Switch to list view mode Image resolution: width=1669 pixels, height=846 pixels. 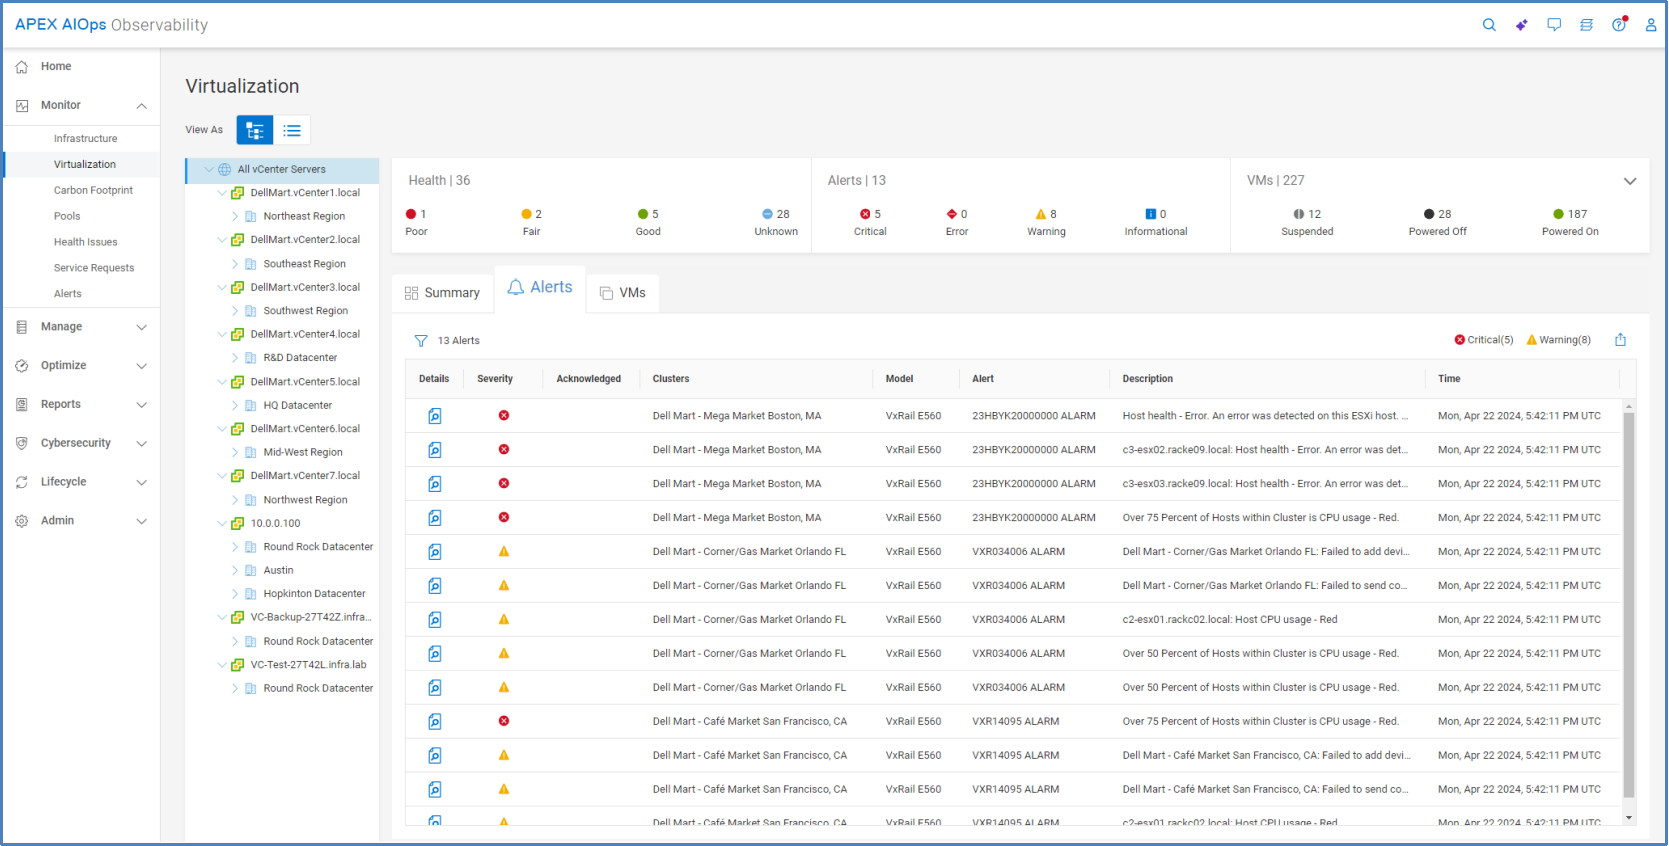pyautogui.click(x=292, y=130)
